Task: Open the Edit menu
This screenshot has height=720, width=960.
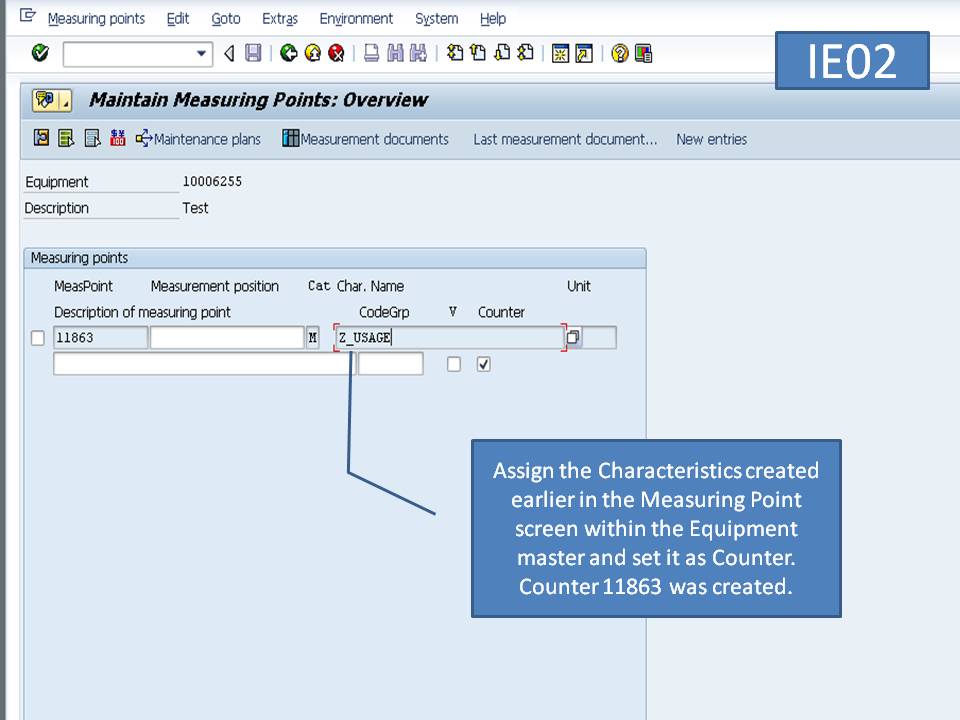Action: [178, 19]
